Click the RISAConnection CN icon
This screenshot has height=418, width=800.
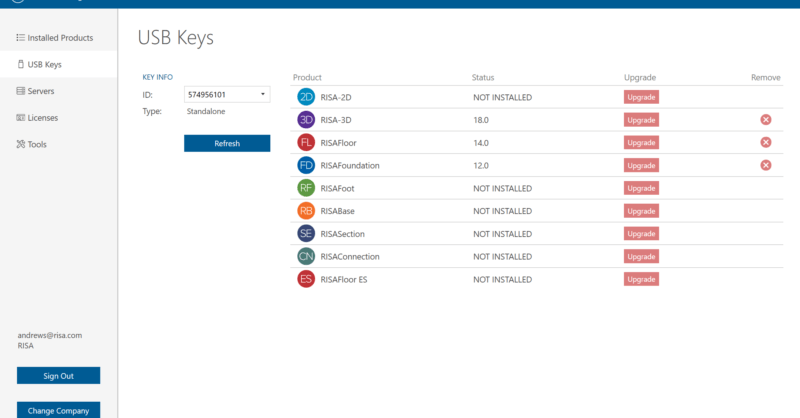306,256
